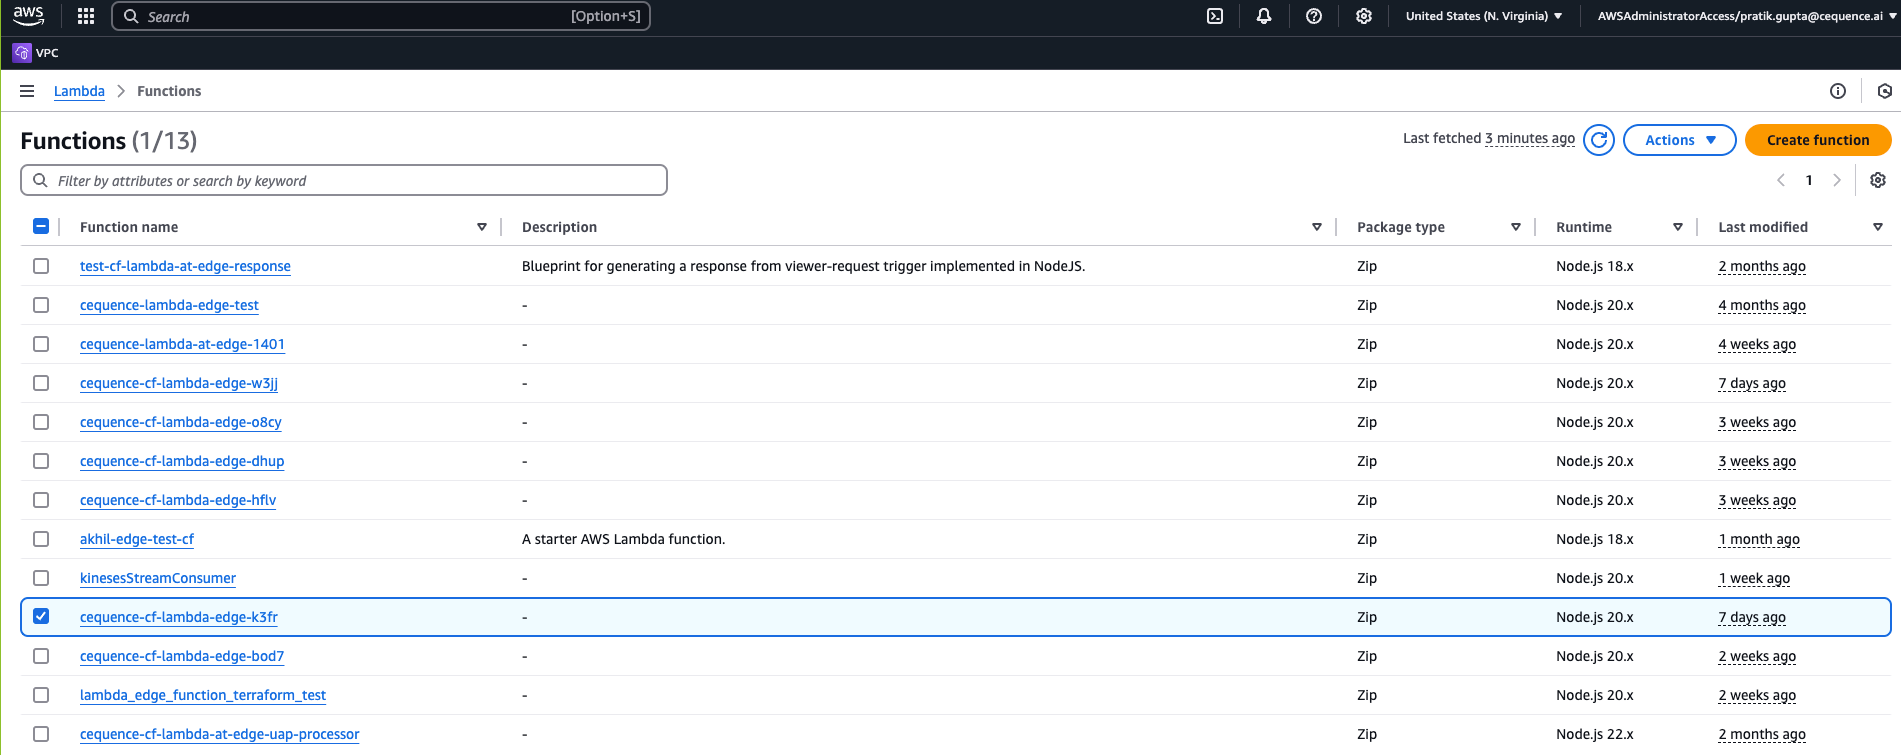Launch the CloudShell terminal icon

(x=1215, y=16)
